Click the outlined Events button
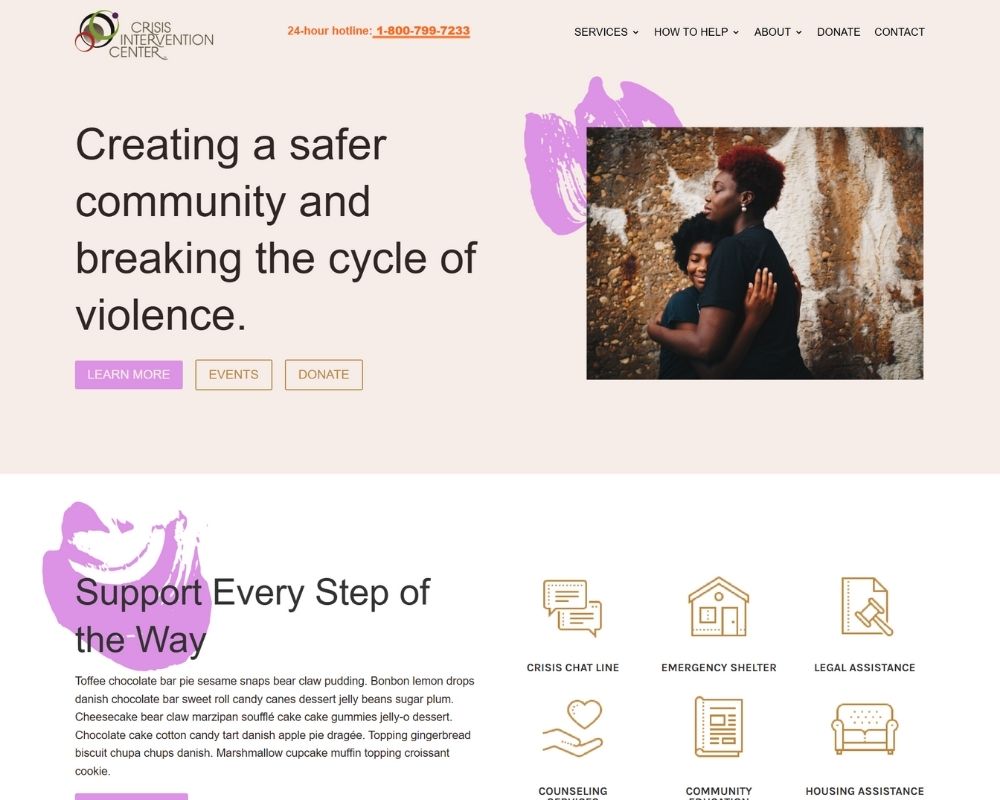This screenshot has width=1000, height=800. point(233,374)
